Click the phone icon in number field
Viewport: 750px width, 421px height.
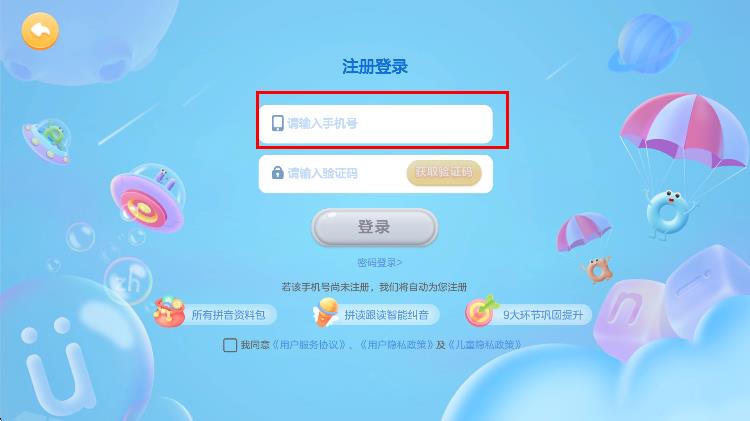pos(277,123)
